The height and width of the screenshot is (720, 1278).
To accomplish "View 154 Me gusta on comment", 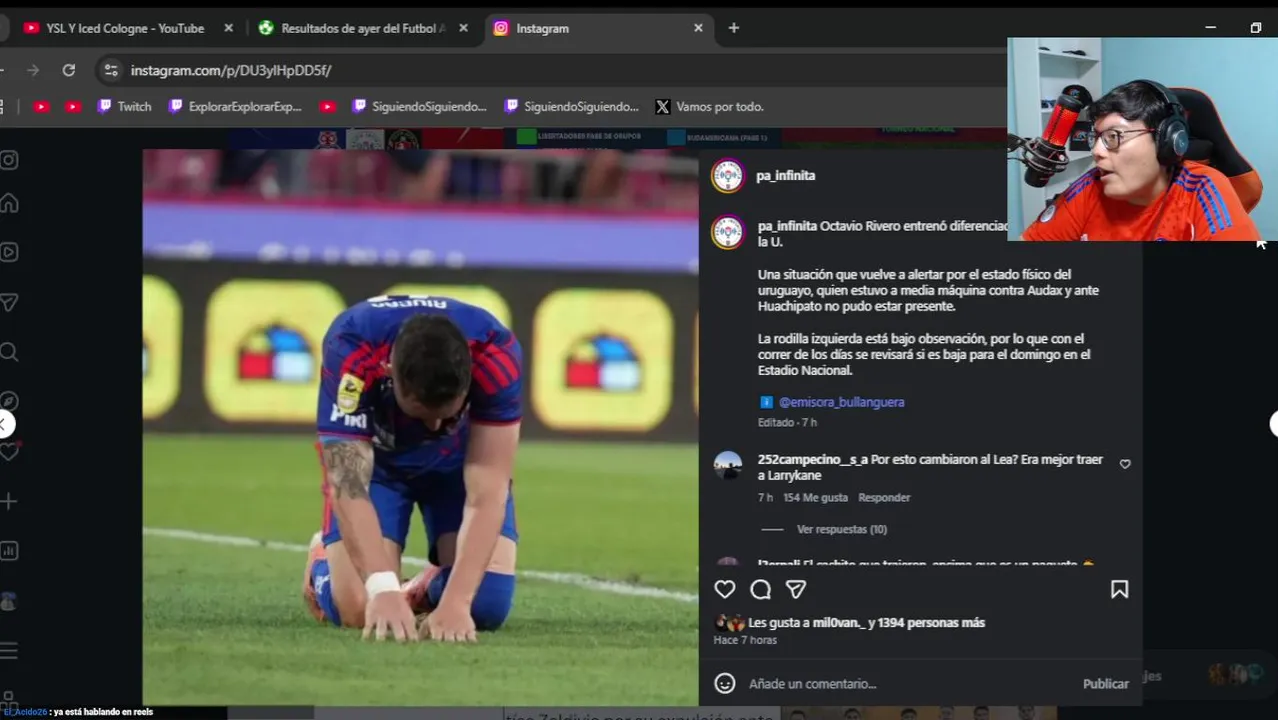I will (x=815, y=497).
